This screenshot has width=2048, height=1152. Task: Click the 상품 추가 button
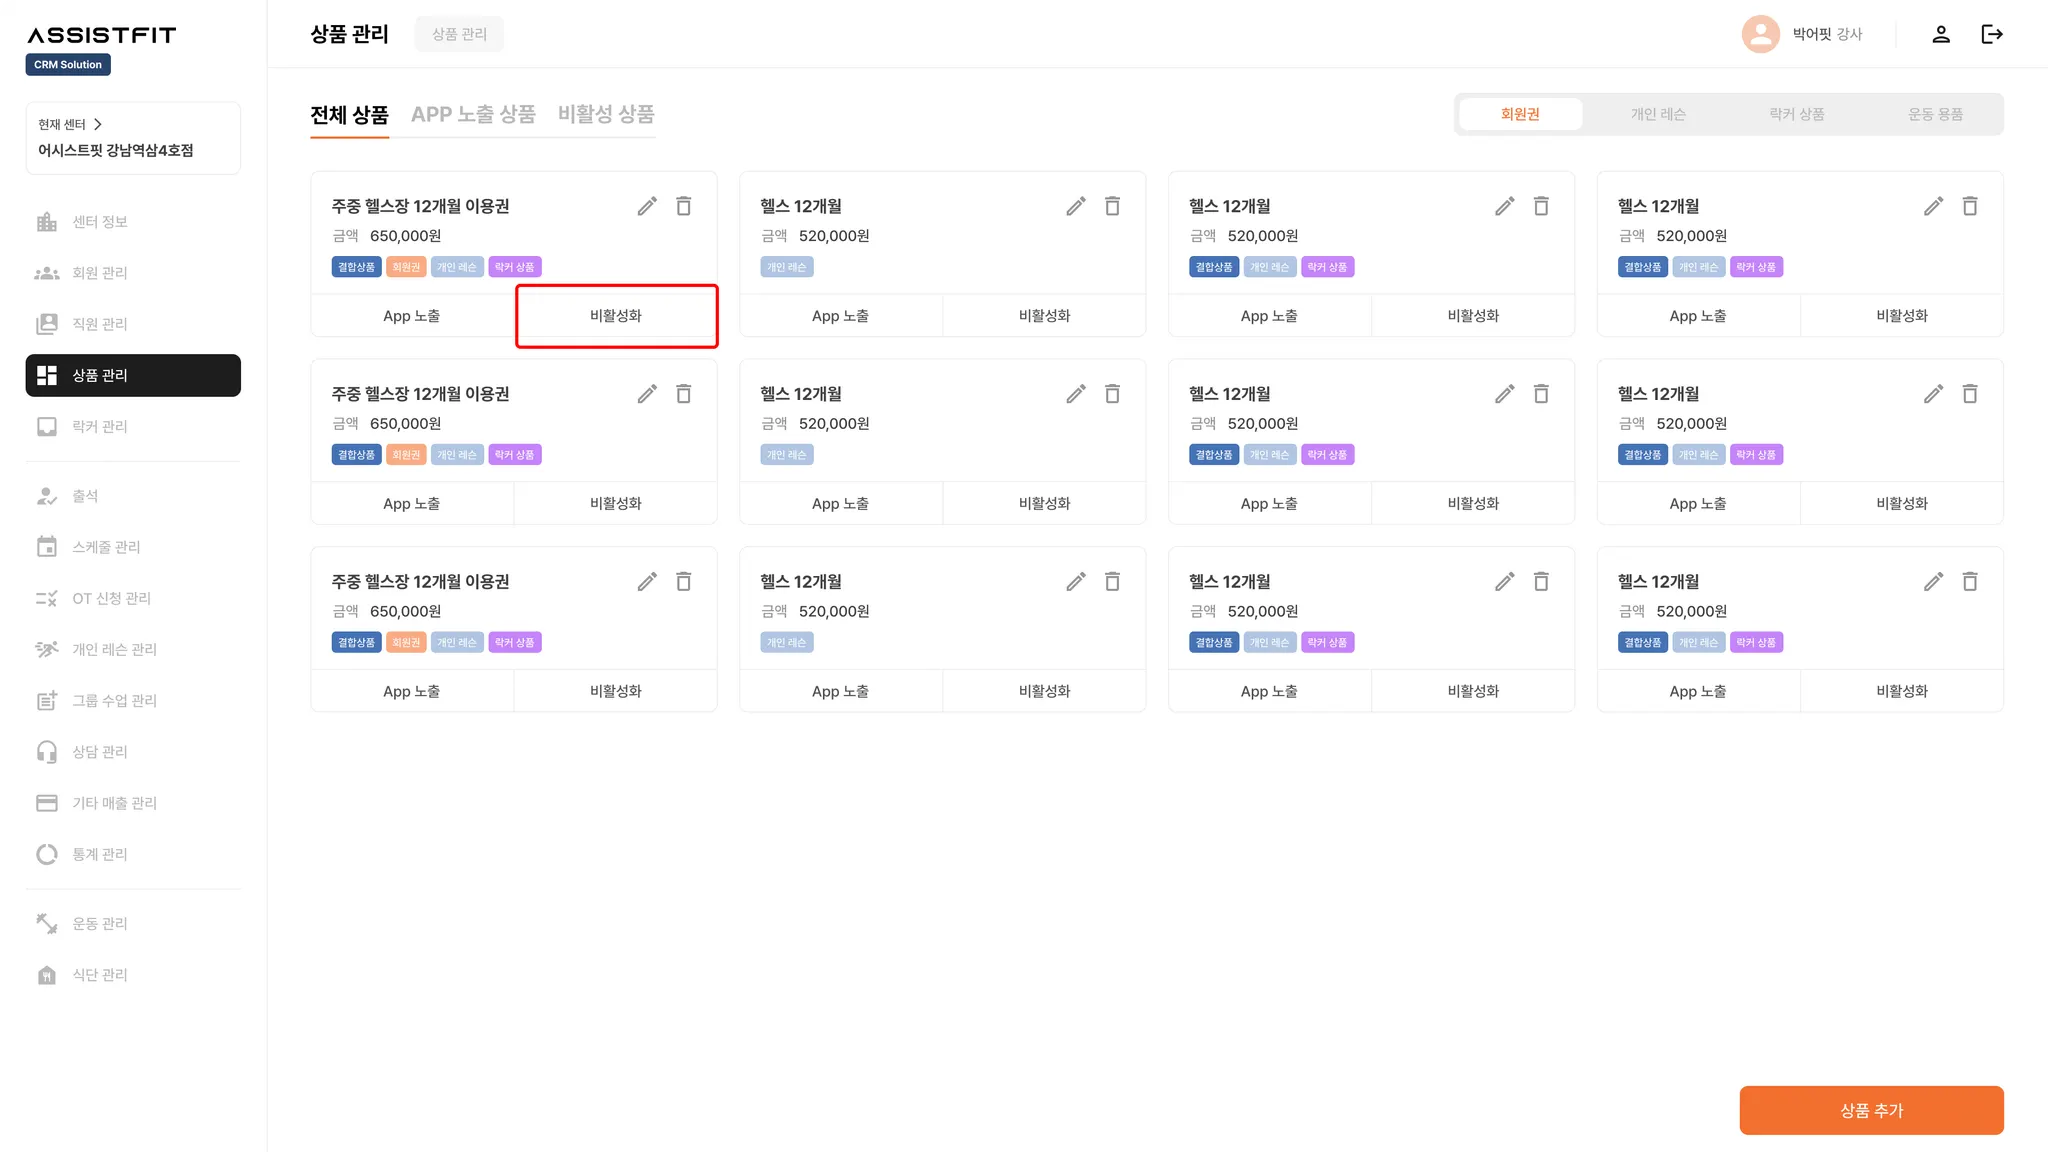pyautogui.click(x=1871, y=1110)
